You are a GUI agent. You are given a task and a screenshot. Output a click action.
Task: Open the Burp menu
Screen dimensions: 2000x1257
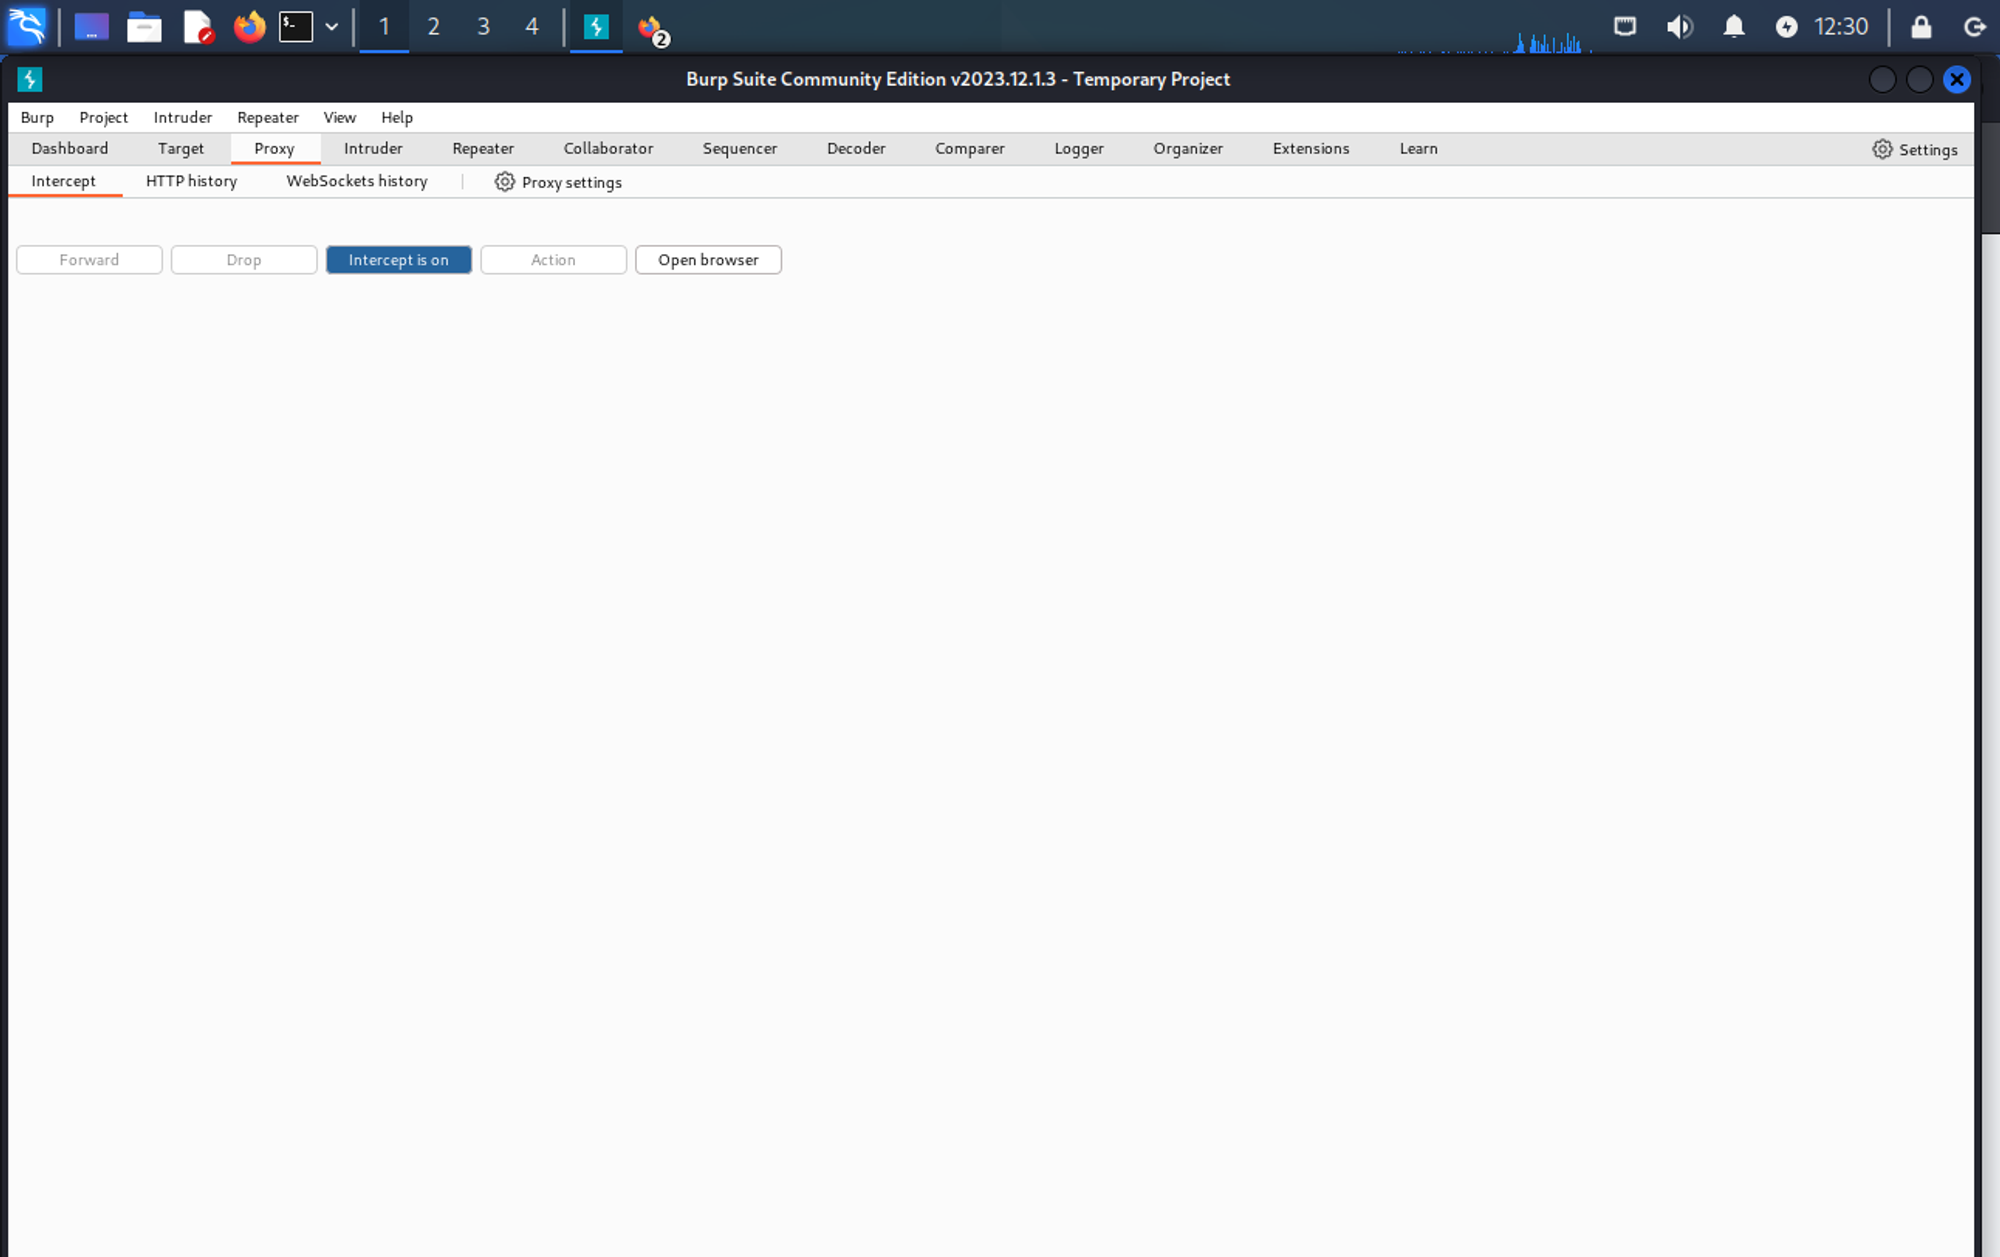click(37, 117)
